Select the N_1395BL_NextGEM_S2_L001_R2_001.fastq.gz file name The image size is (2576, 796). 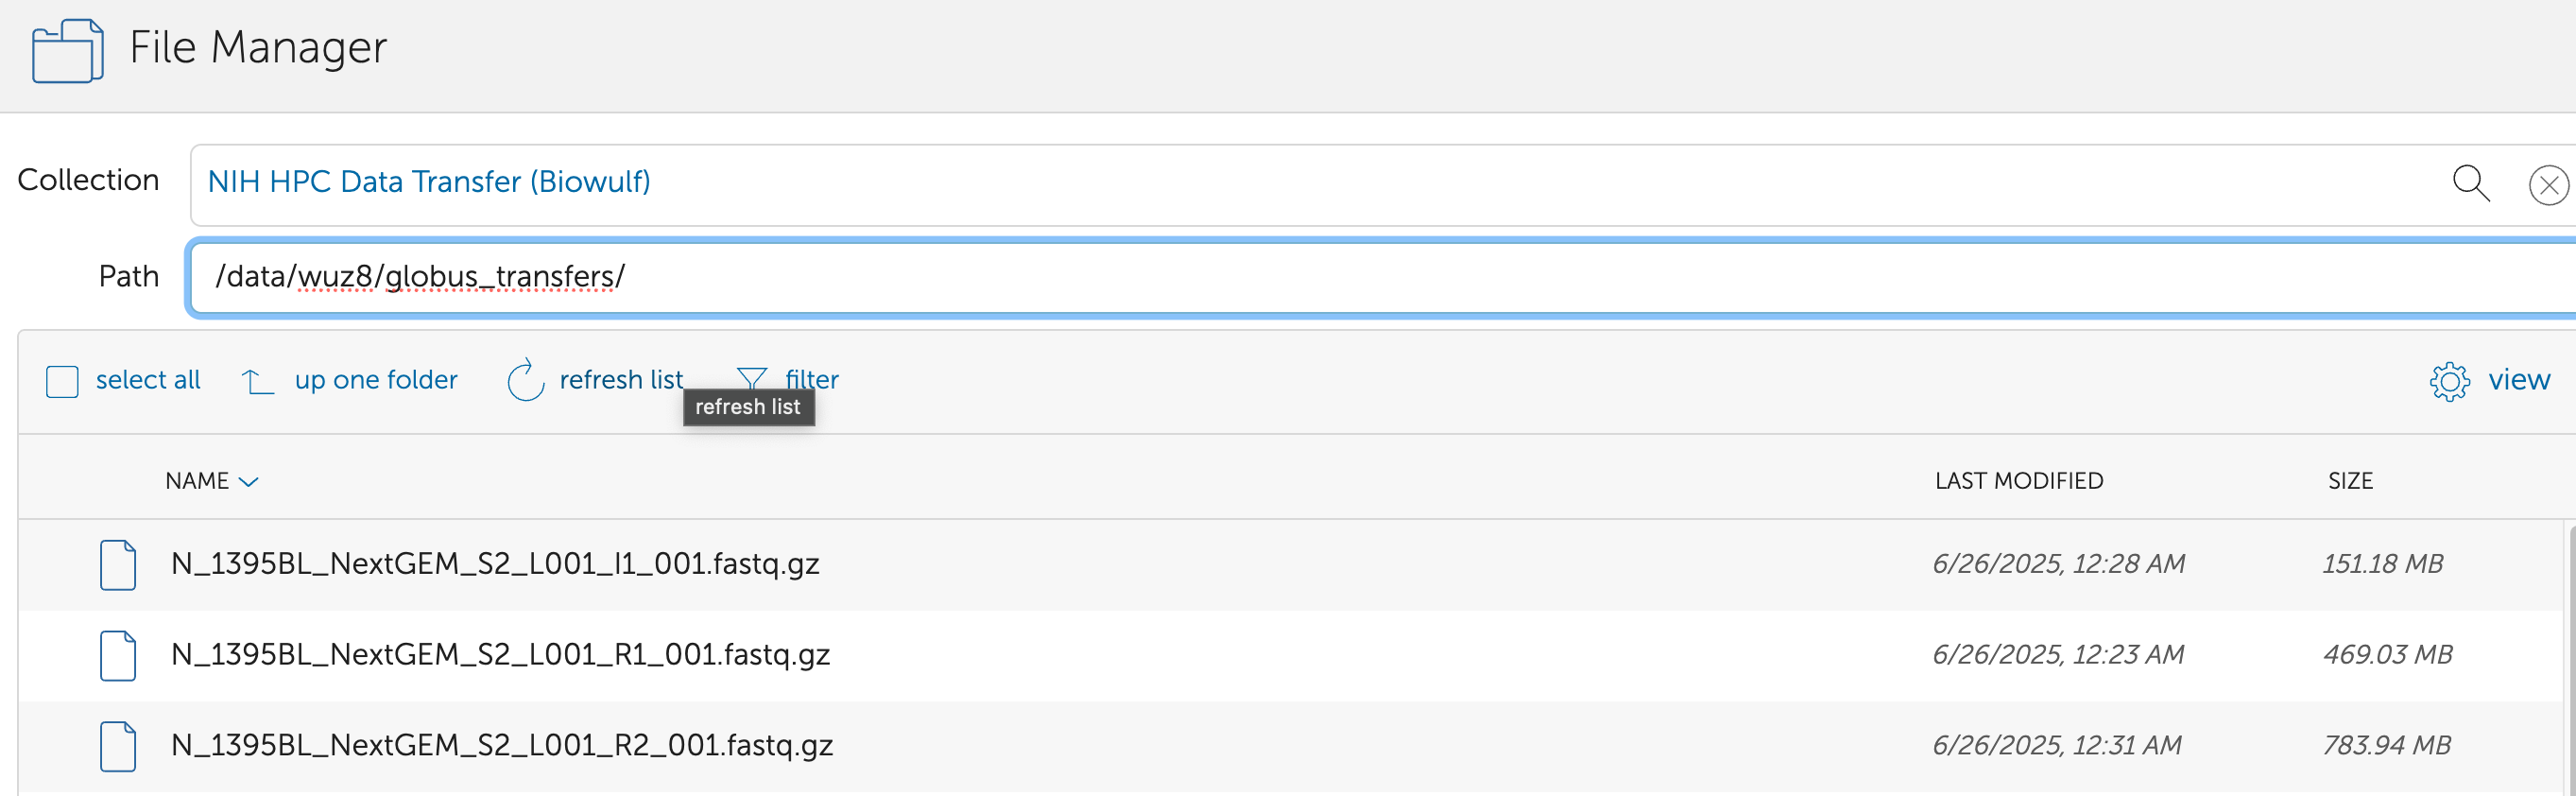click(502, 746)
